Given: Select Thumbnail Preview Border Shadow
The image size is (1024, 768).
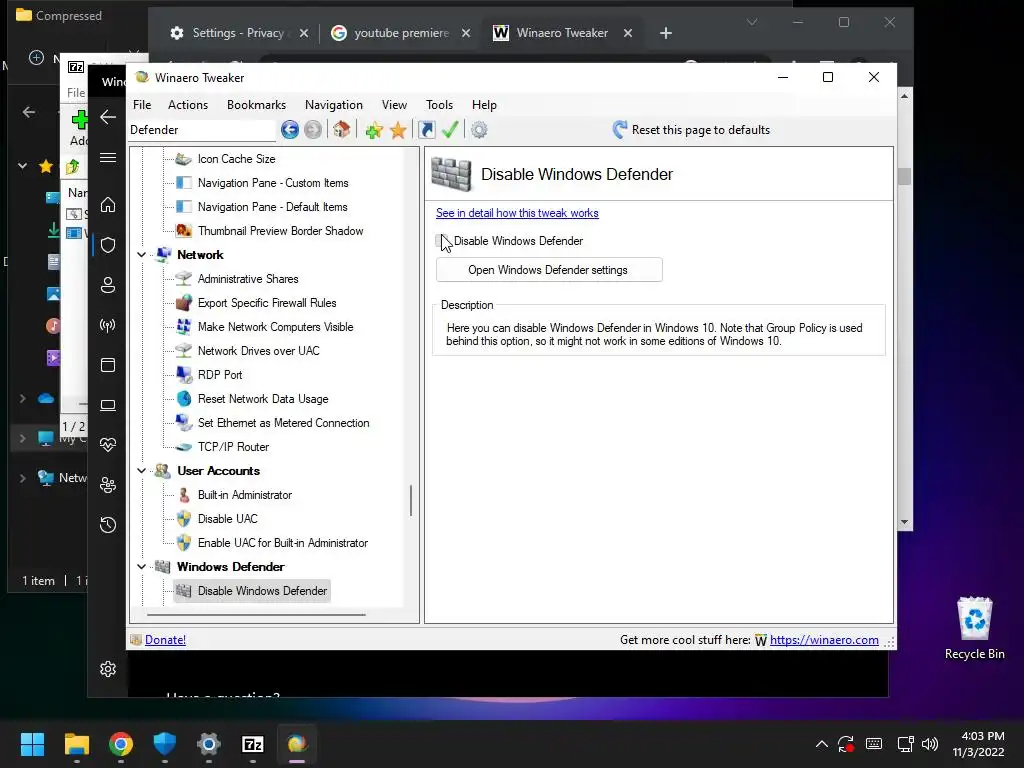Looking at the screenshot, I should click(280, 231).
